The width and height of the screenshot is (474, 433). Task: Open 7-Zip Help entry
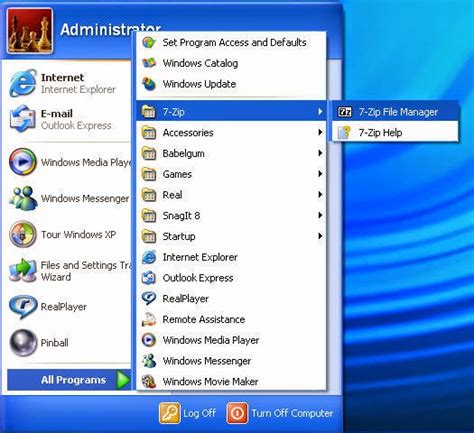point(395,132)
